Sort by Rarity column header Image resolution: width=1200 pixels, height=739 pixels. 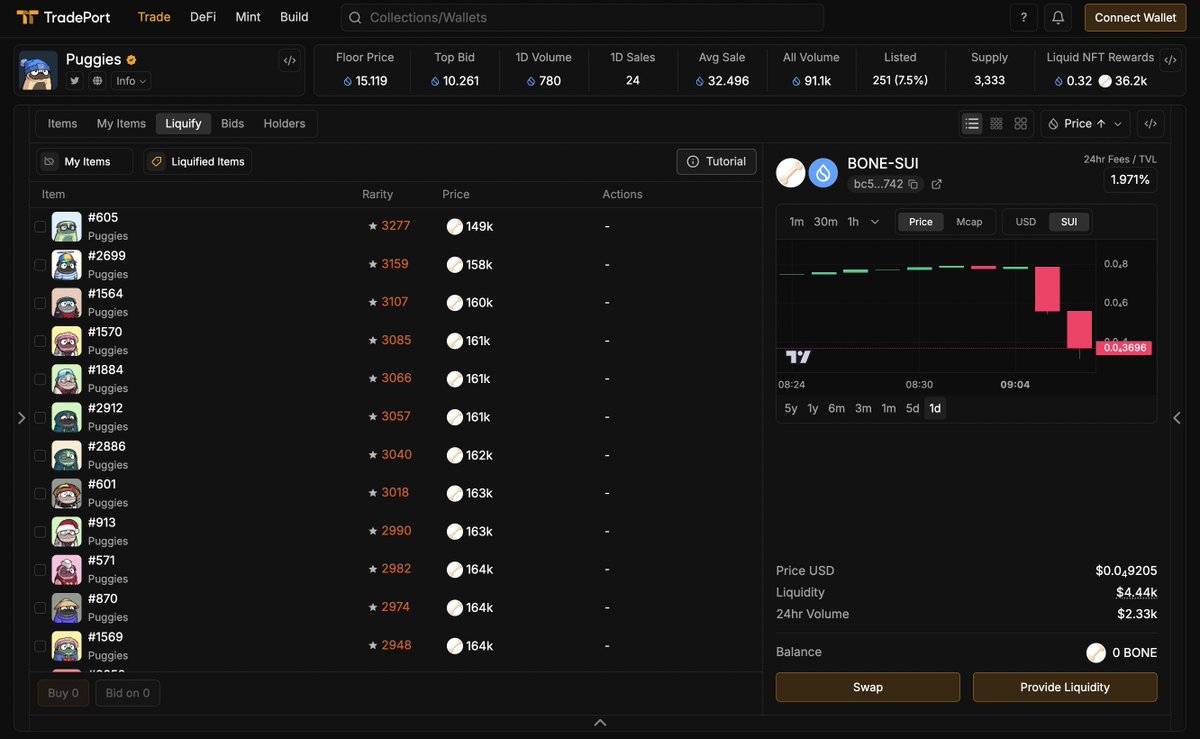(x=377, y=194)
